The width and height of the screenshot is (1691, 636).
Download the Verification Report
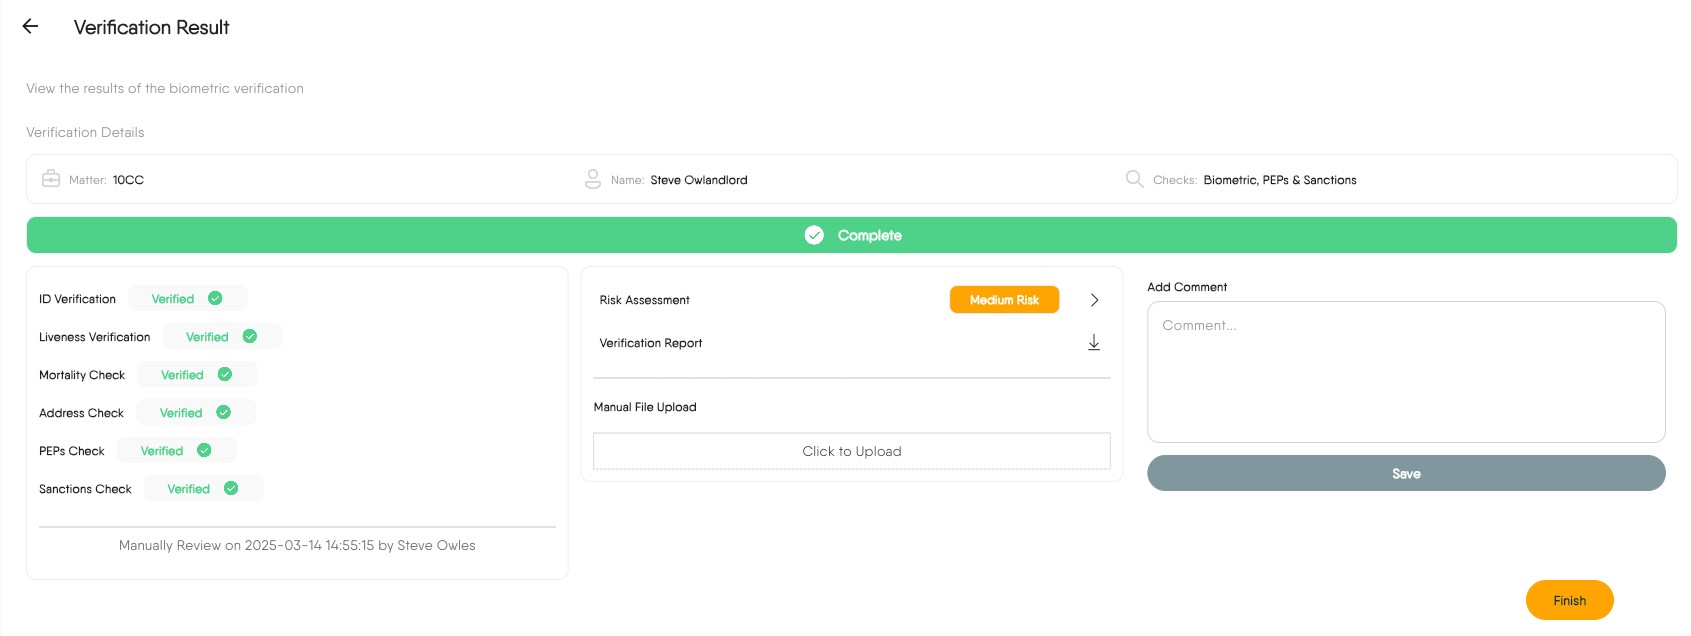point(1094,343)
